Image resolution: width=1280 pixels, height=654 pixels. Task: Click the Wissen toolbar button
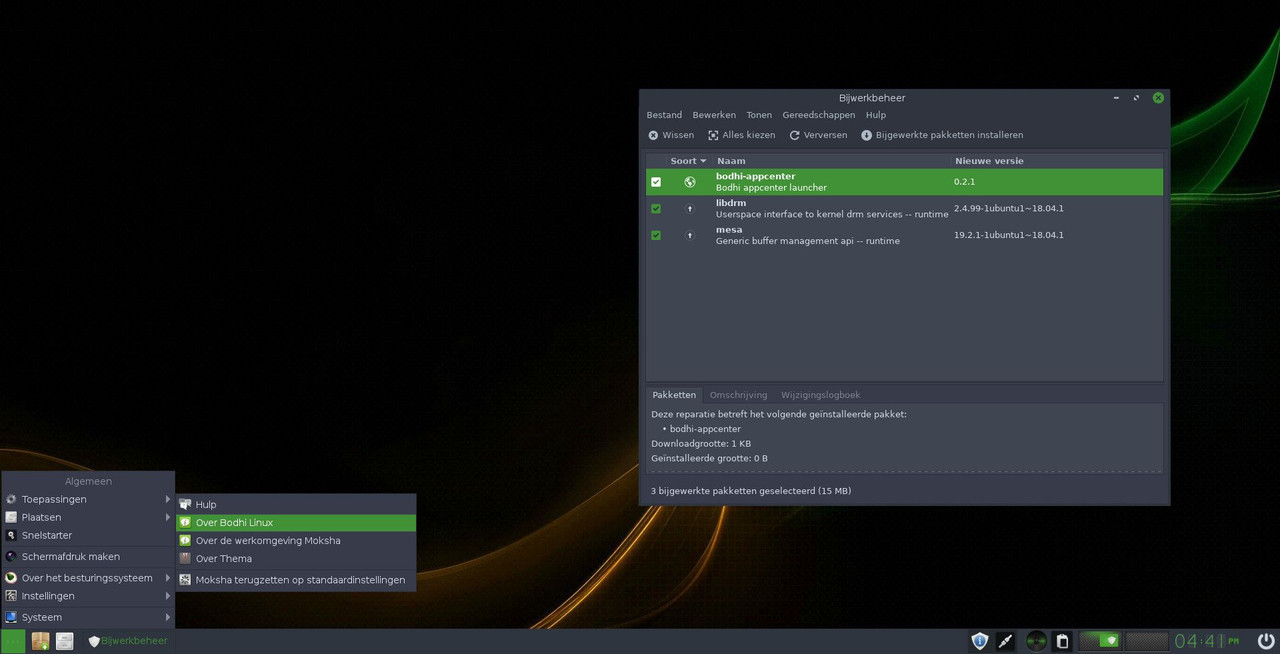pyautogui.click(x=671, y=135)
